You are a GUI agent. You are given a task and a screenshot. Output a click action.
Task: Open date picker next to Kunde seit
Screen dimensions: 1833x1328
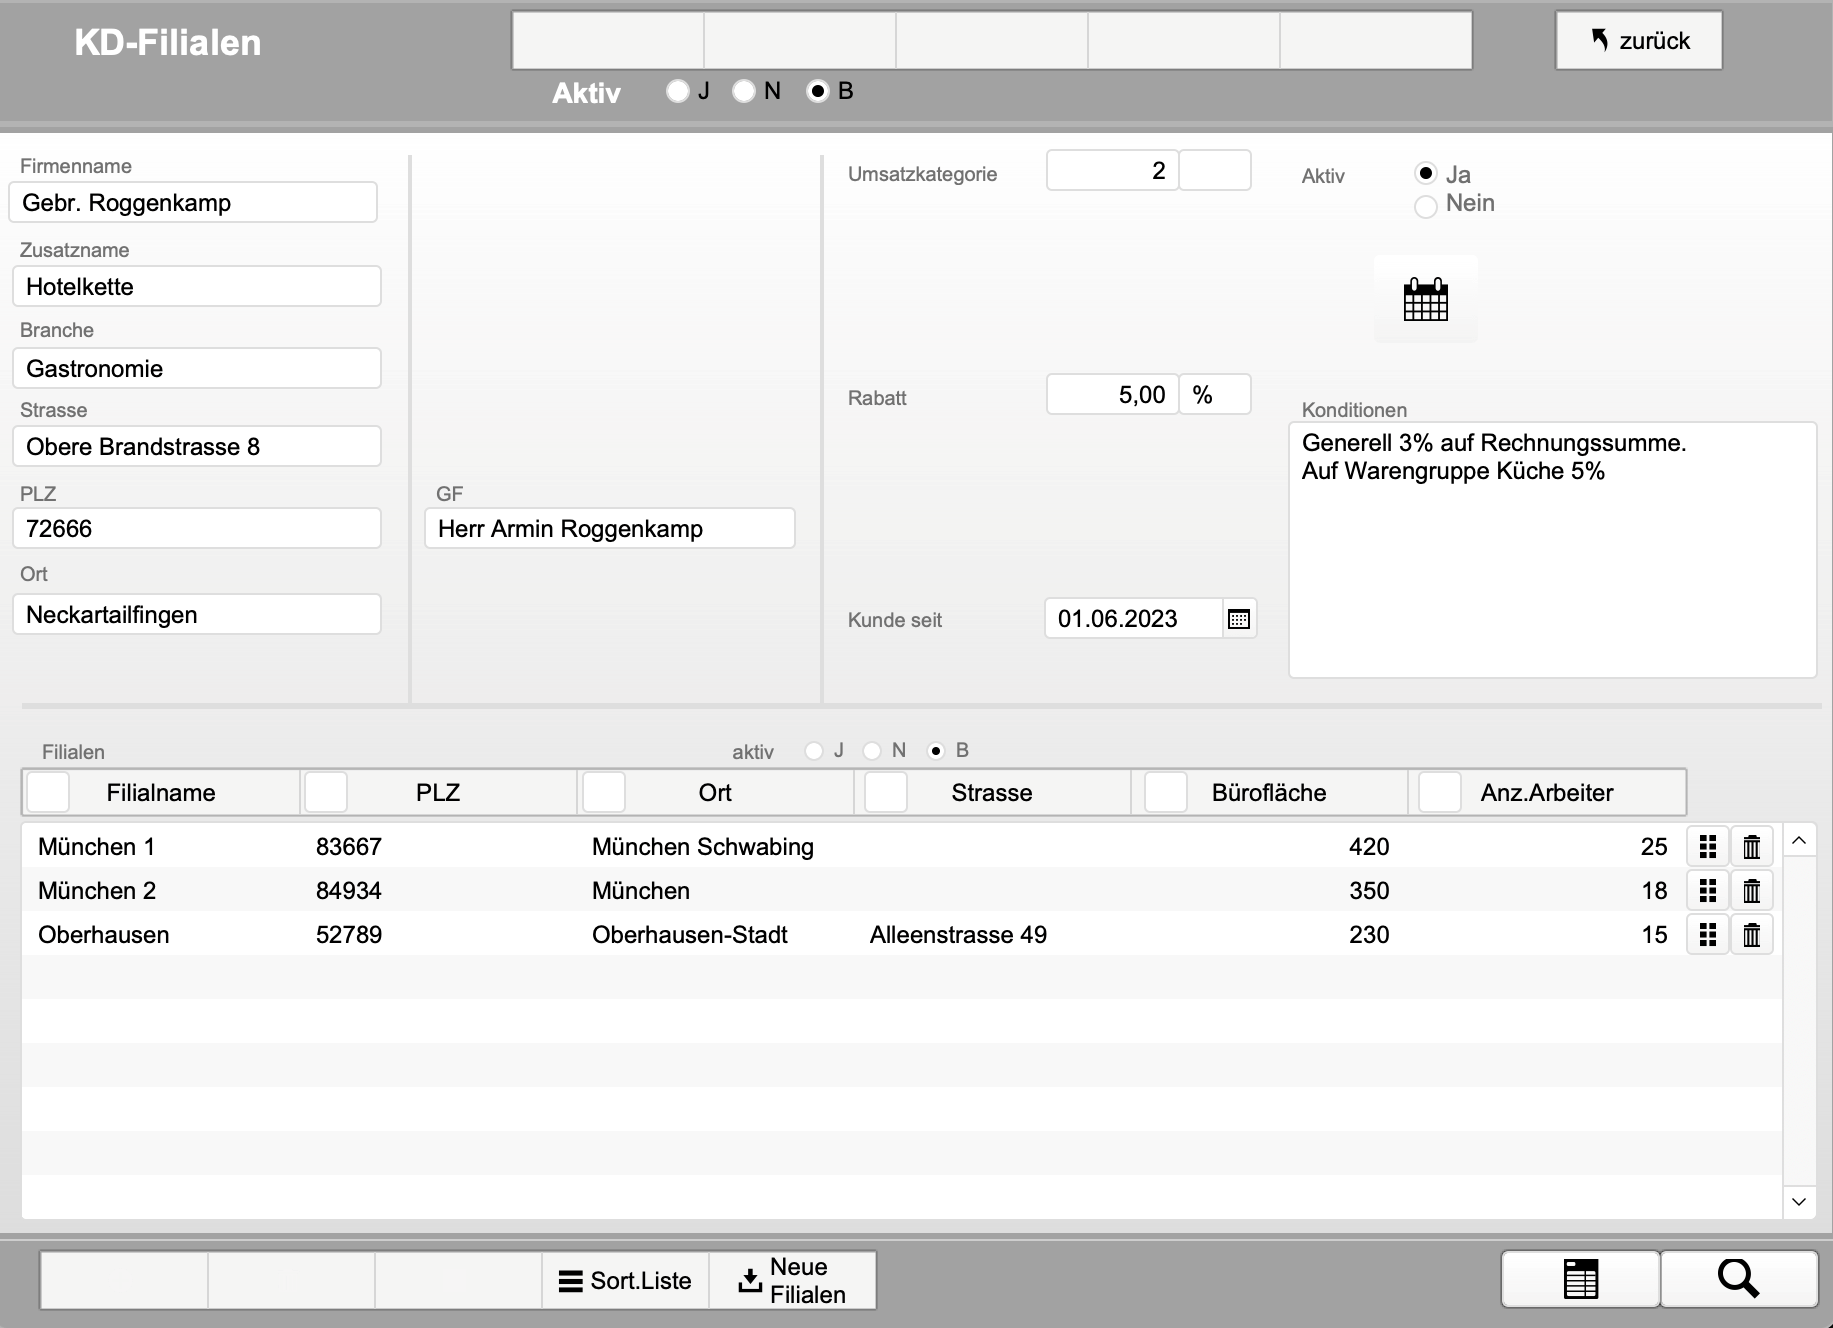pos(1238,619)
